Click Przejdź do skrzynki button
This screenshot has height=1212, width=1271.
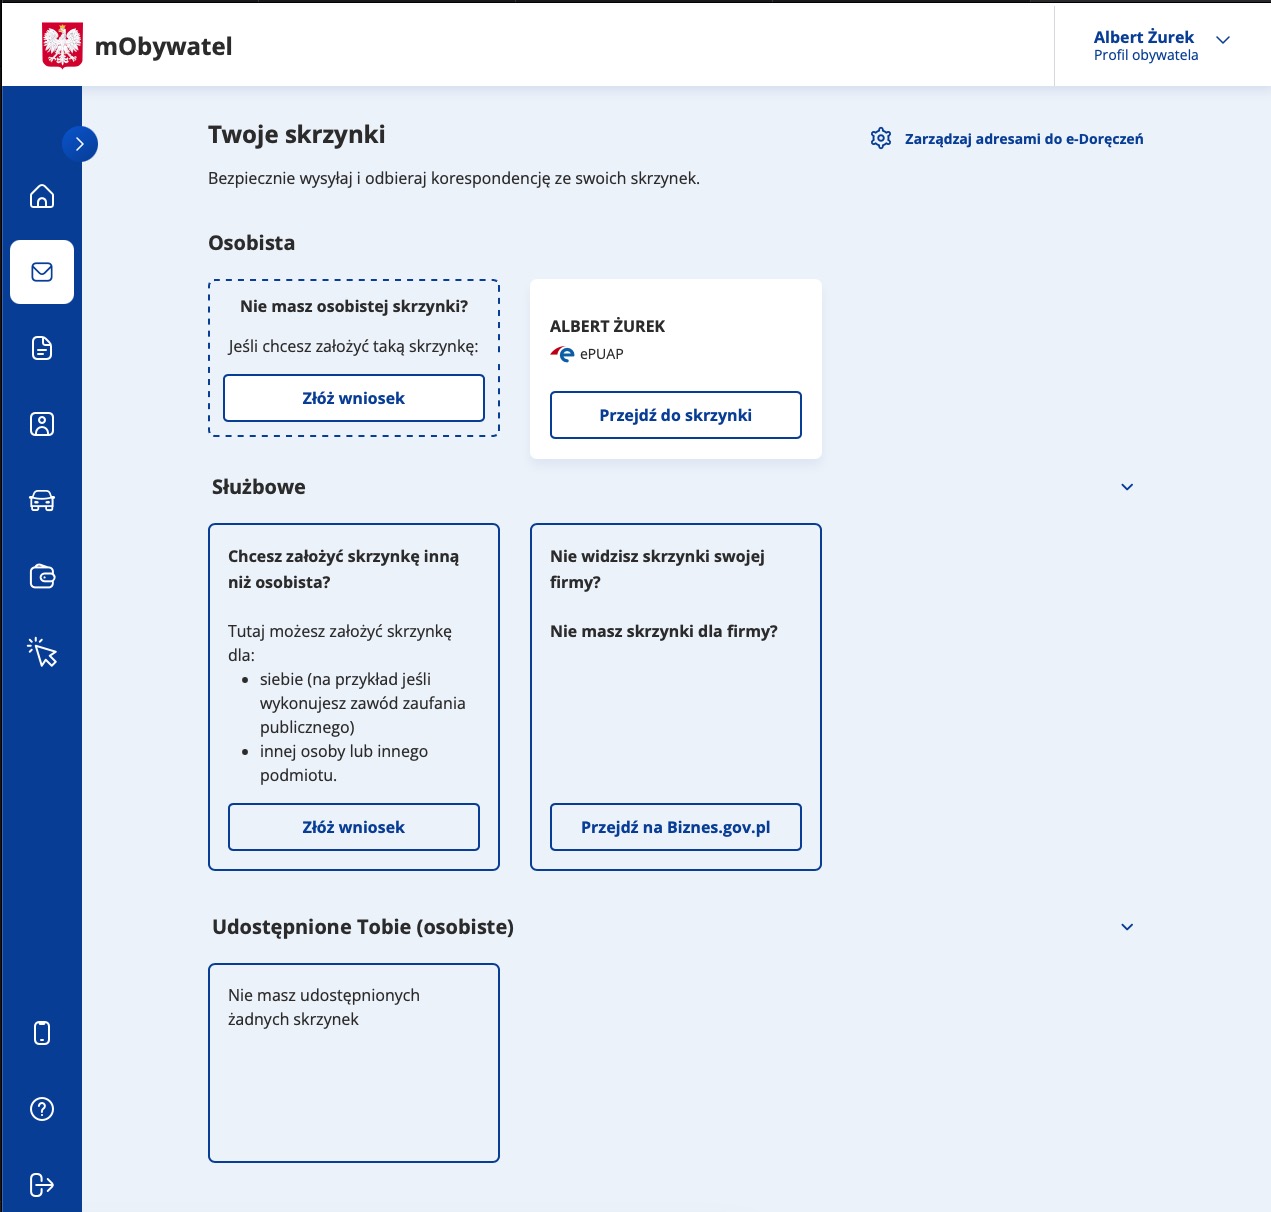click(676, 415)
